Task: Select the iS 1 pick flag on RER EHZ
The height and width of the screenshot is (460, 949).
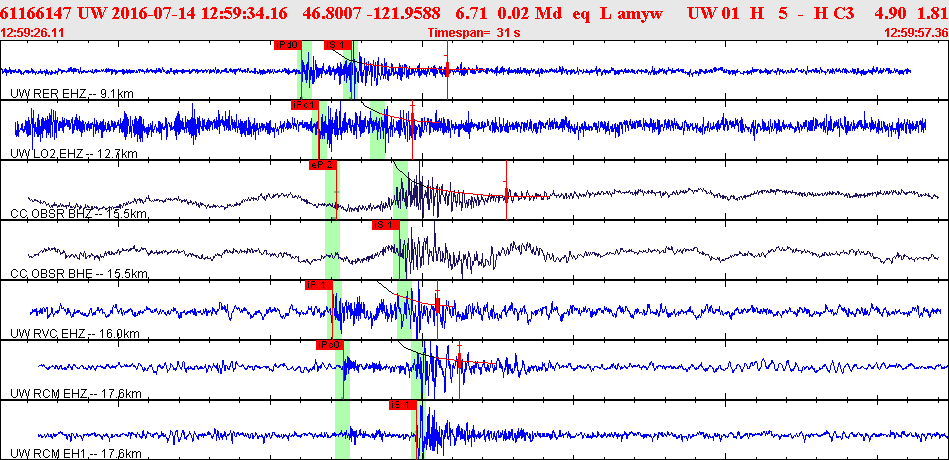Action: [x=337, y=45]
